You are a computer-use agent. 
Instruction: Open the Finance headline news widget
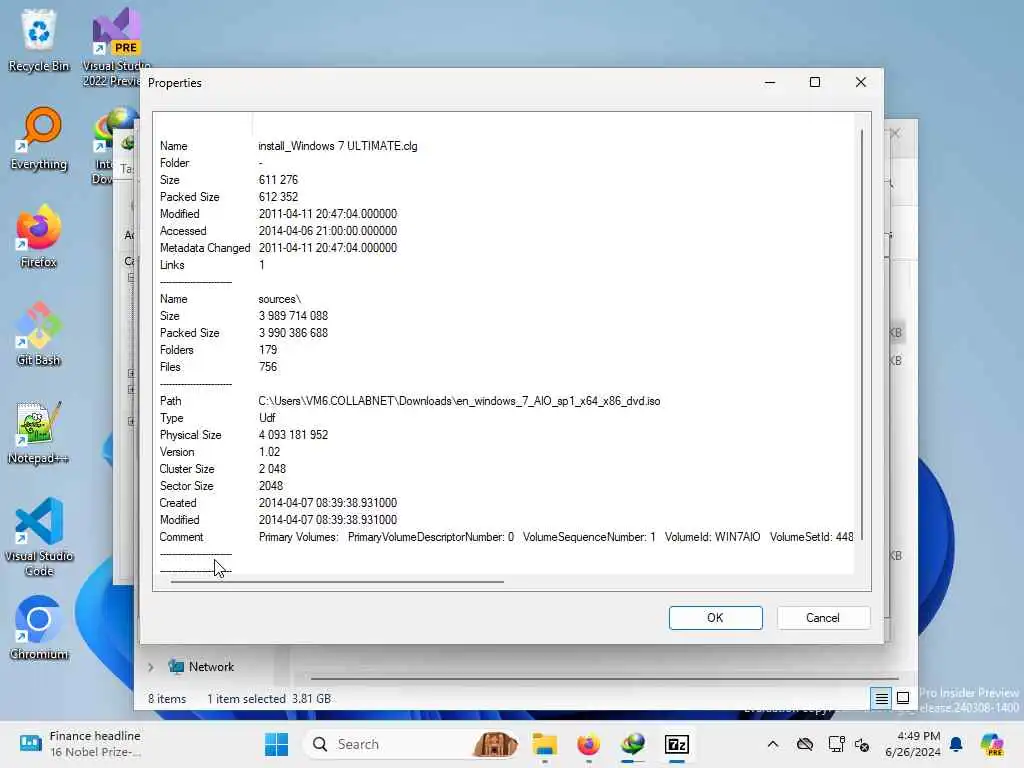click(x=80, y=744)
